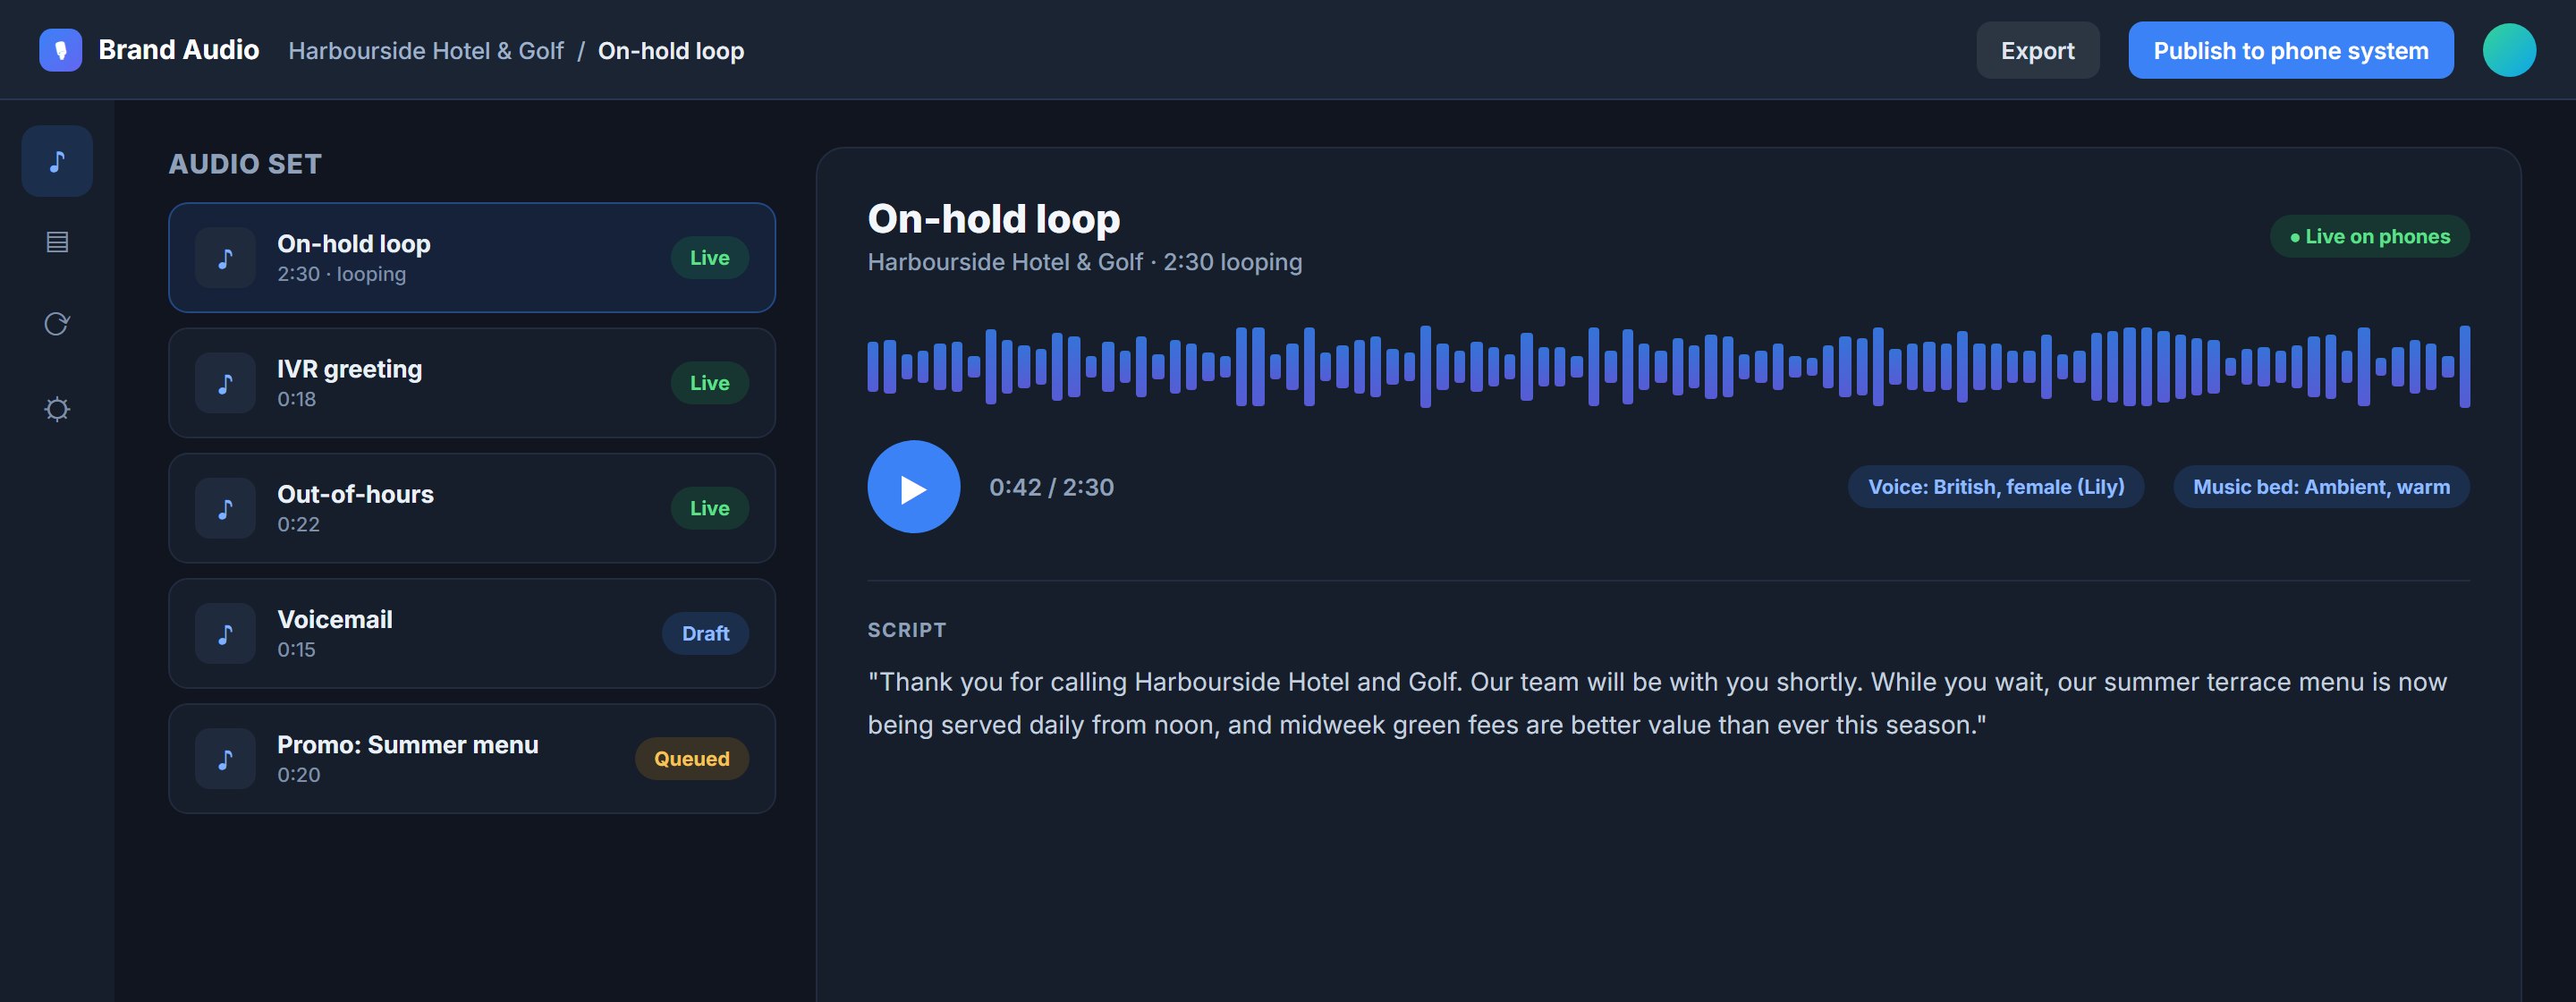Click the Voicemail note icon
This screenshot has height=1002, width=2576.
[225, 633]
